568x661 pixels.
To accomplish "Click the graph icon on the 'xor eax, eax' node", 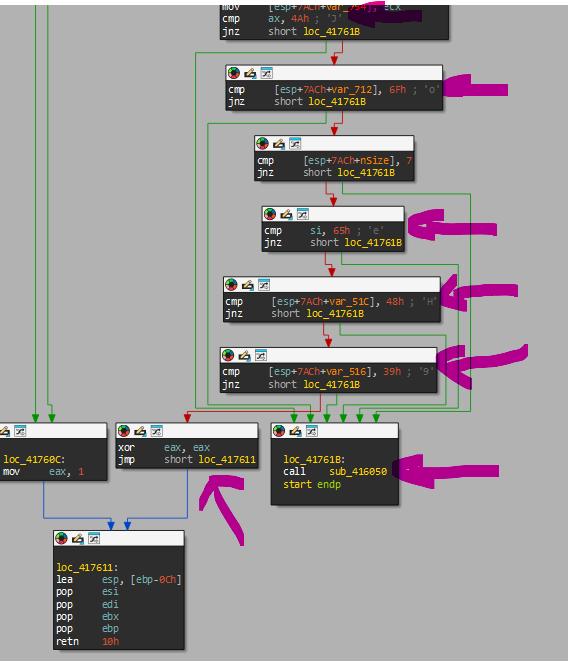I will point(157,431).
